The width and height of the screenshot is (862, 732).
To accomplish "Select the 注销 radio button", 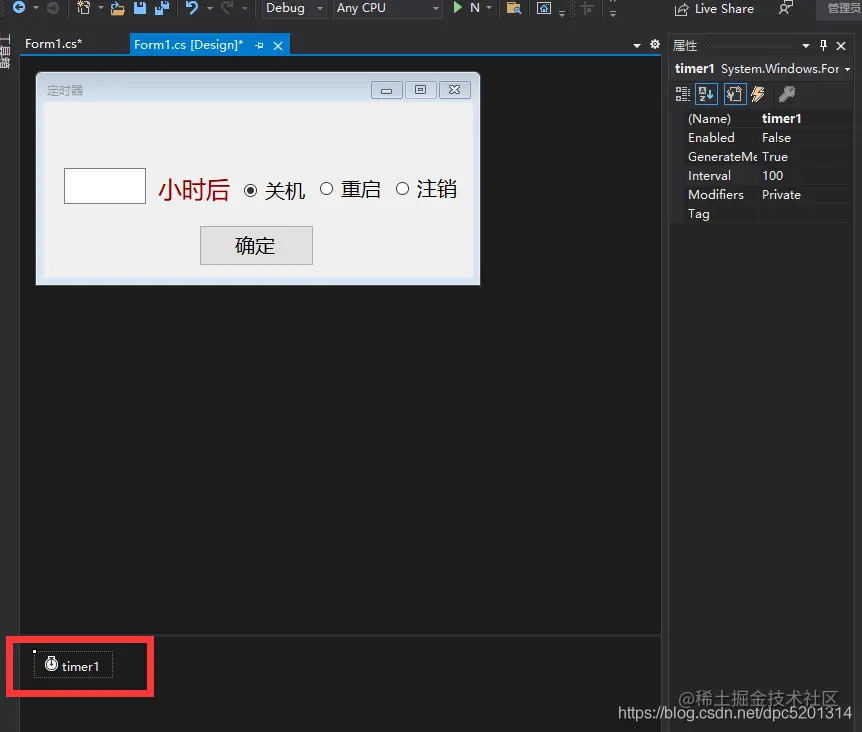I will pyautogui.click(x=426, y=189).
